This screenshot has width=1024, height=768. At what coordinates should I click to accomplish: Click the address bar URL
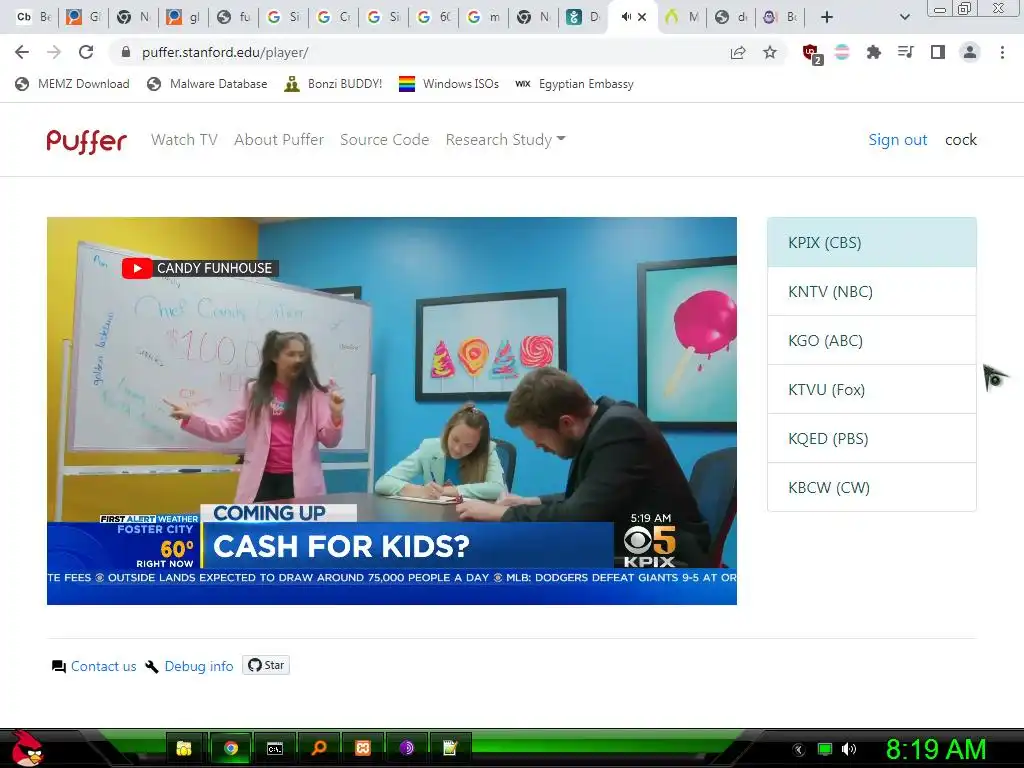click(x=225, y=52)
